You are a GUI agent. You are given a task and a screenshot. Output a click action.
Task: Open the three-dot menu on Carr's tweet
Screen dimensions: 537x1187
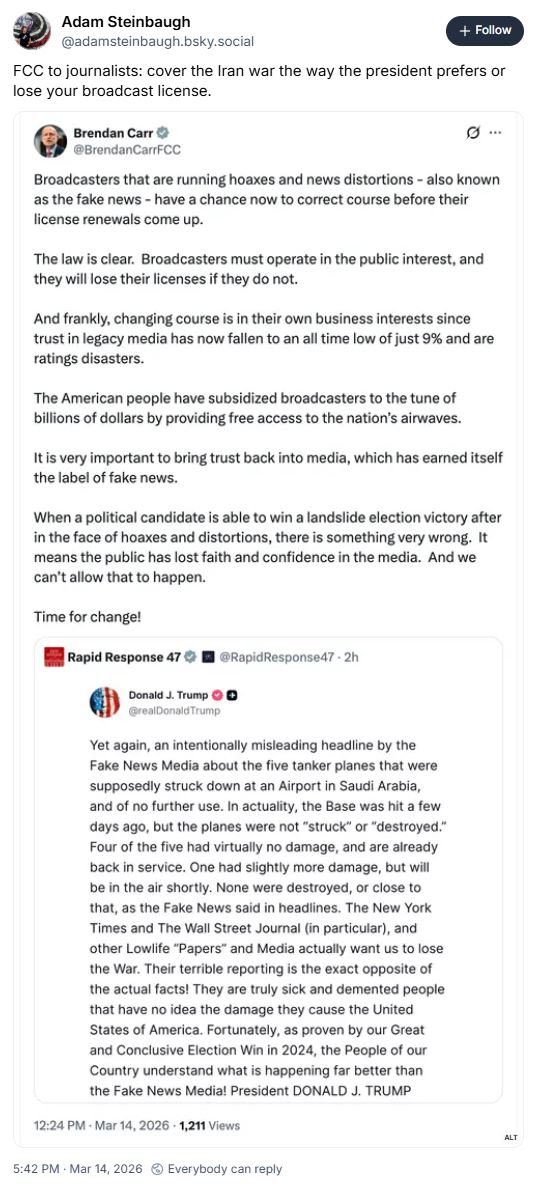pyautogui.click(x=495, y=133)
